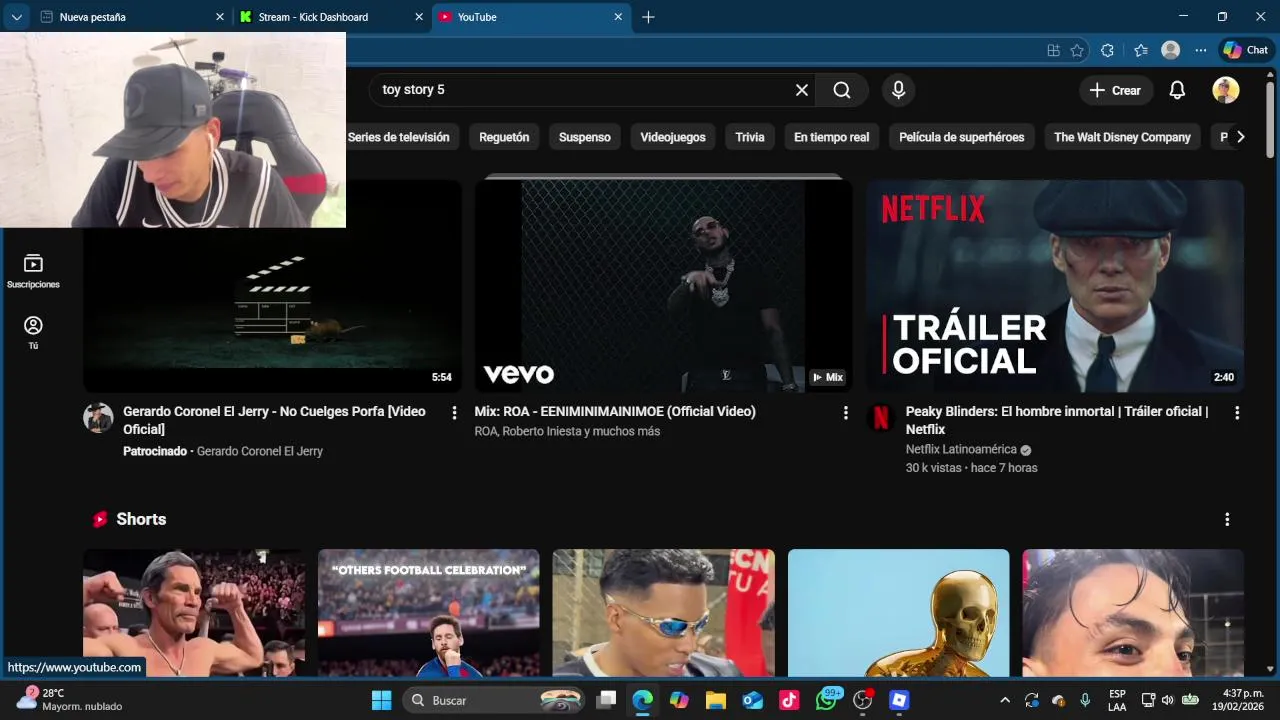Open Mix: ROA - EENIMINIMAINIMOE title

click(615, 411)
